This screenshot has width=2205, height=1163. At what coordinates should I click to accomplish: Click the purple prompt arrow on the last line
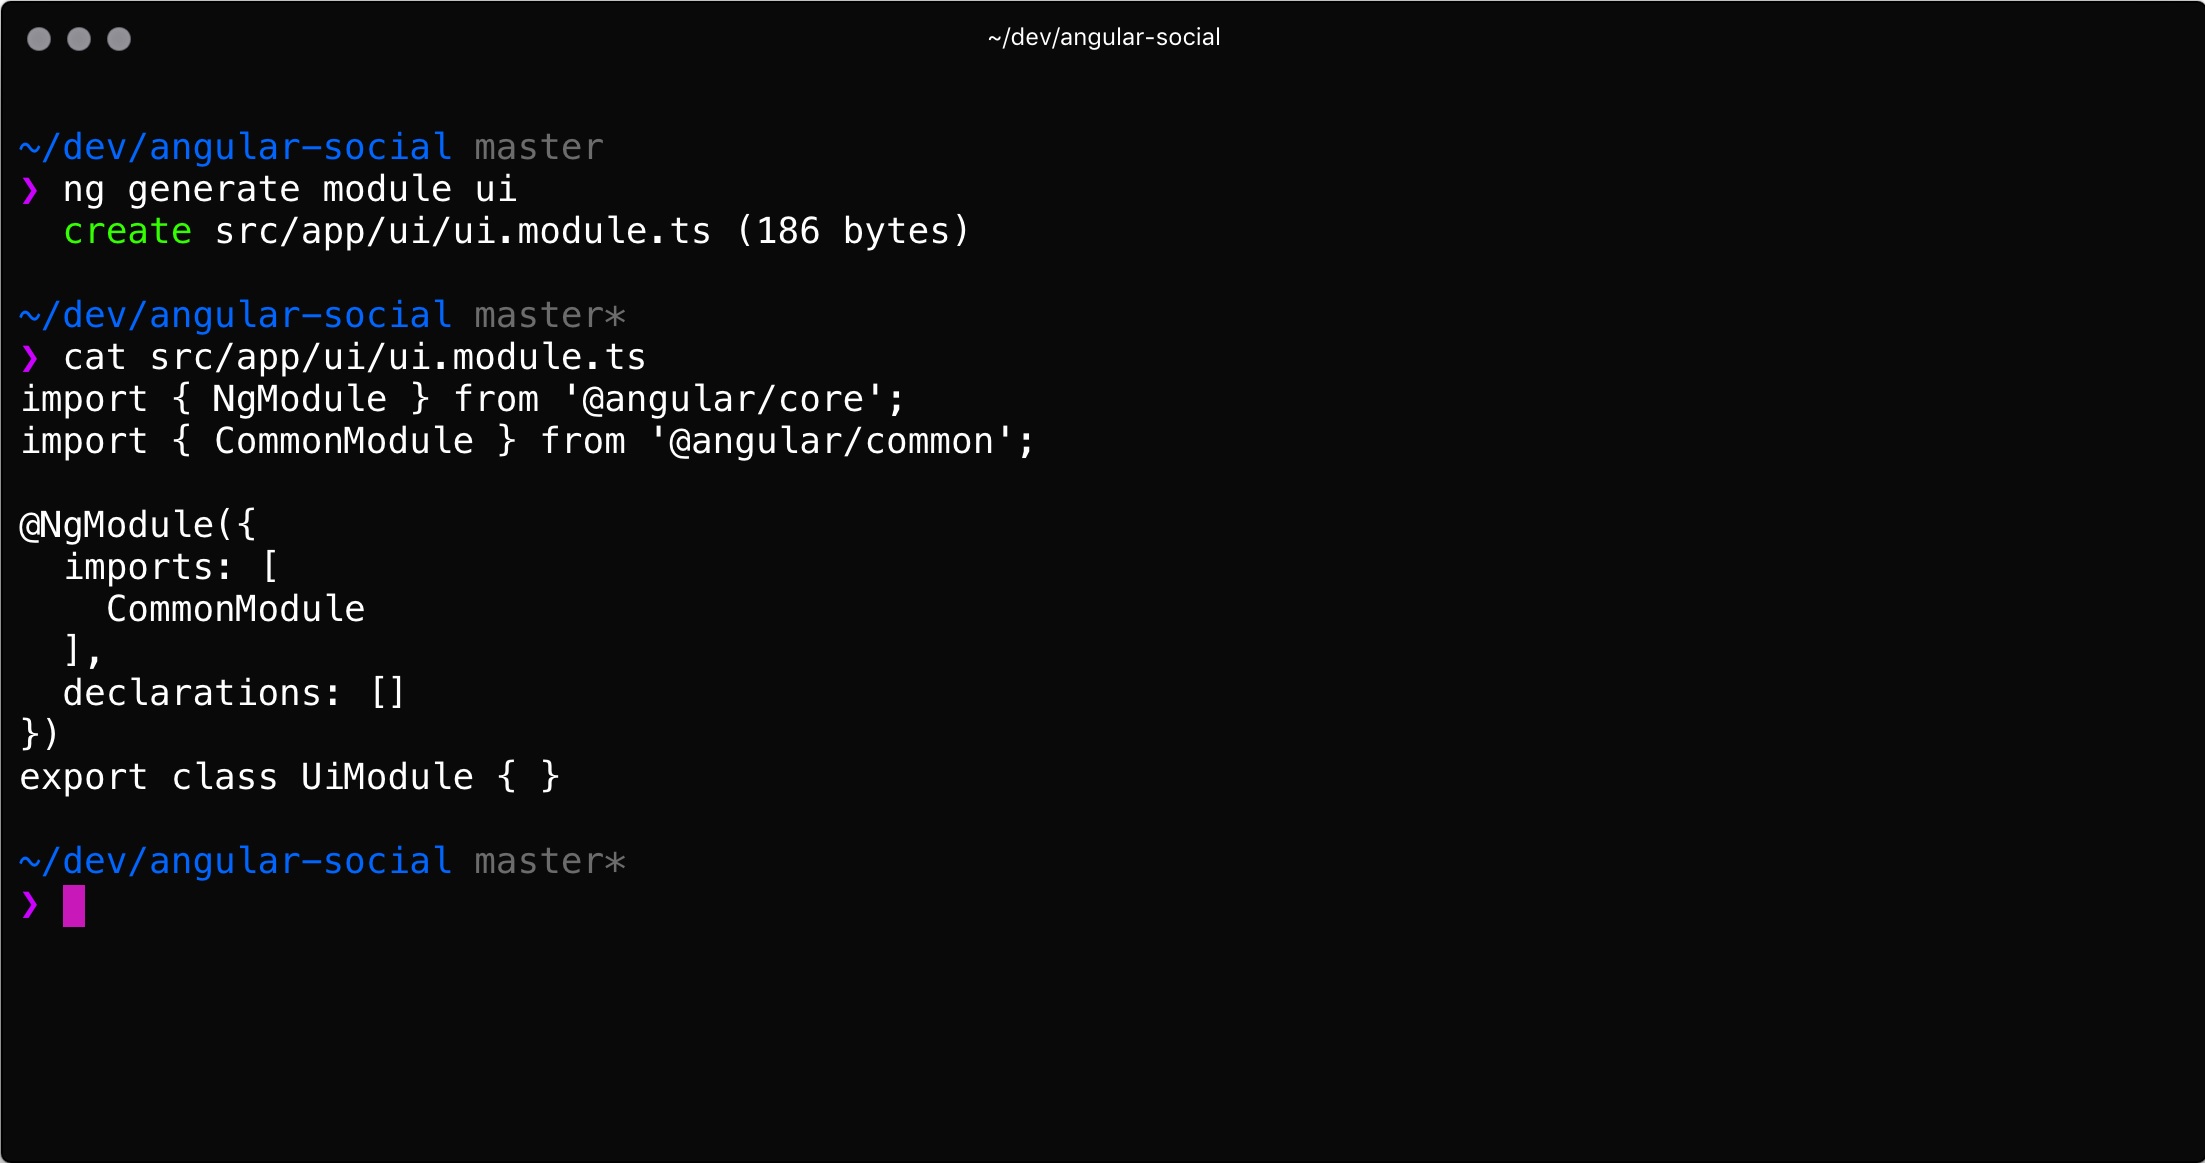pyautogui.click(x=30, y=905)
